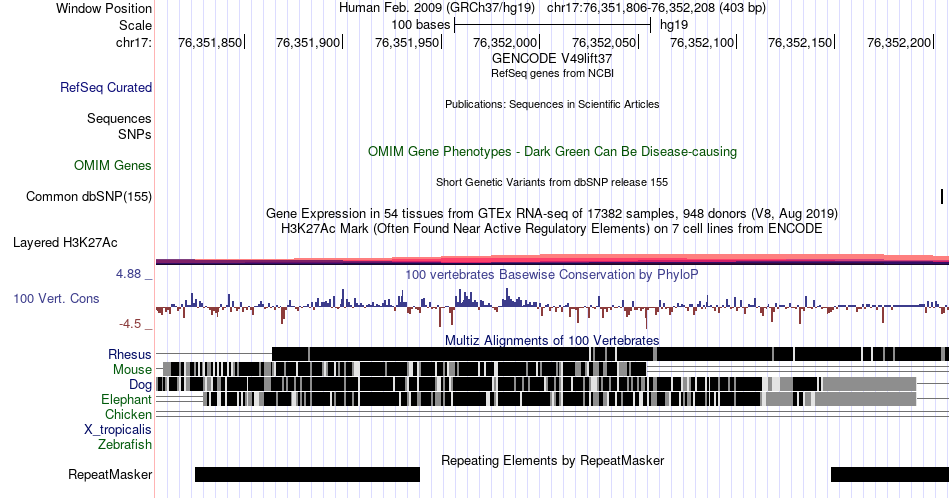Click the OMIM Gene Phenotypes track title
The image size is (950, 498).
coord(552,151)
